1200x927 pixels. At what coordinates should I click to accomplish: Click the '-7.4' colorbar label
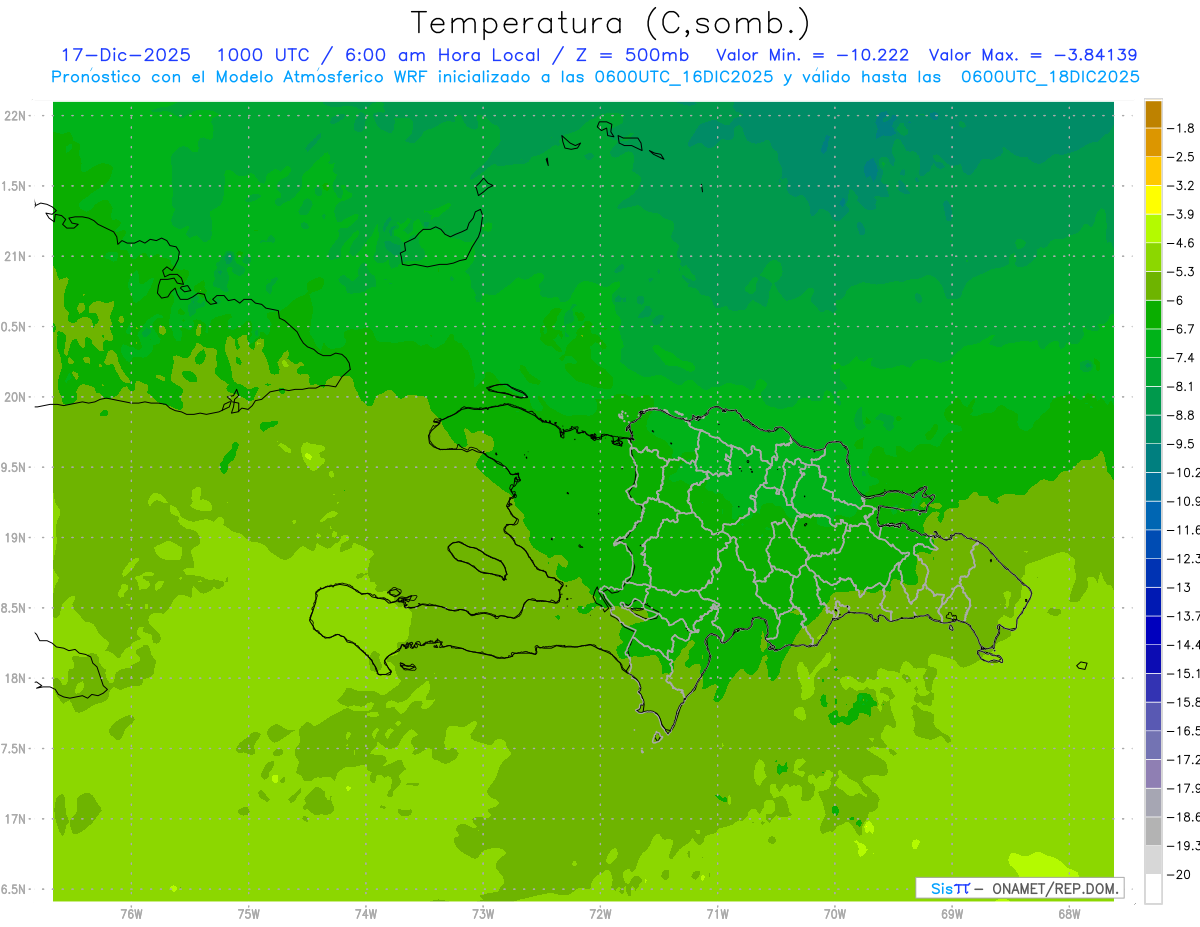tap(1182, 358)
